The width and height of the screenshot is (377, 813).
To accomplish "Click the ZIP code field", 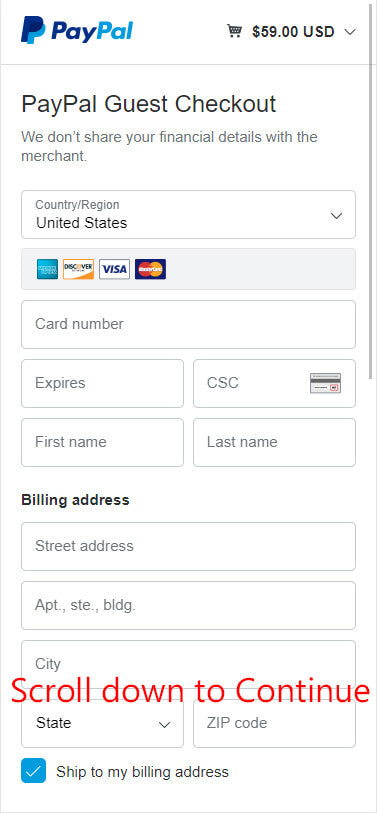I will [274, 723].
